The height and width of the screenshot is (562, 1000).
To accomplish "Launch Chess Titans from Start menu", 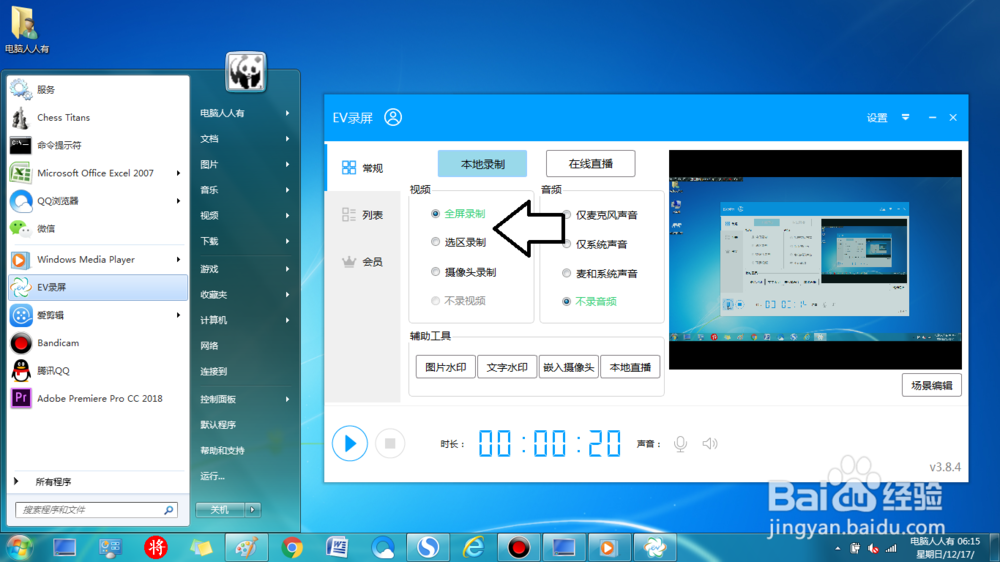I will (x=98, y=117).
